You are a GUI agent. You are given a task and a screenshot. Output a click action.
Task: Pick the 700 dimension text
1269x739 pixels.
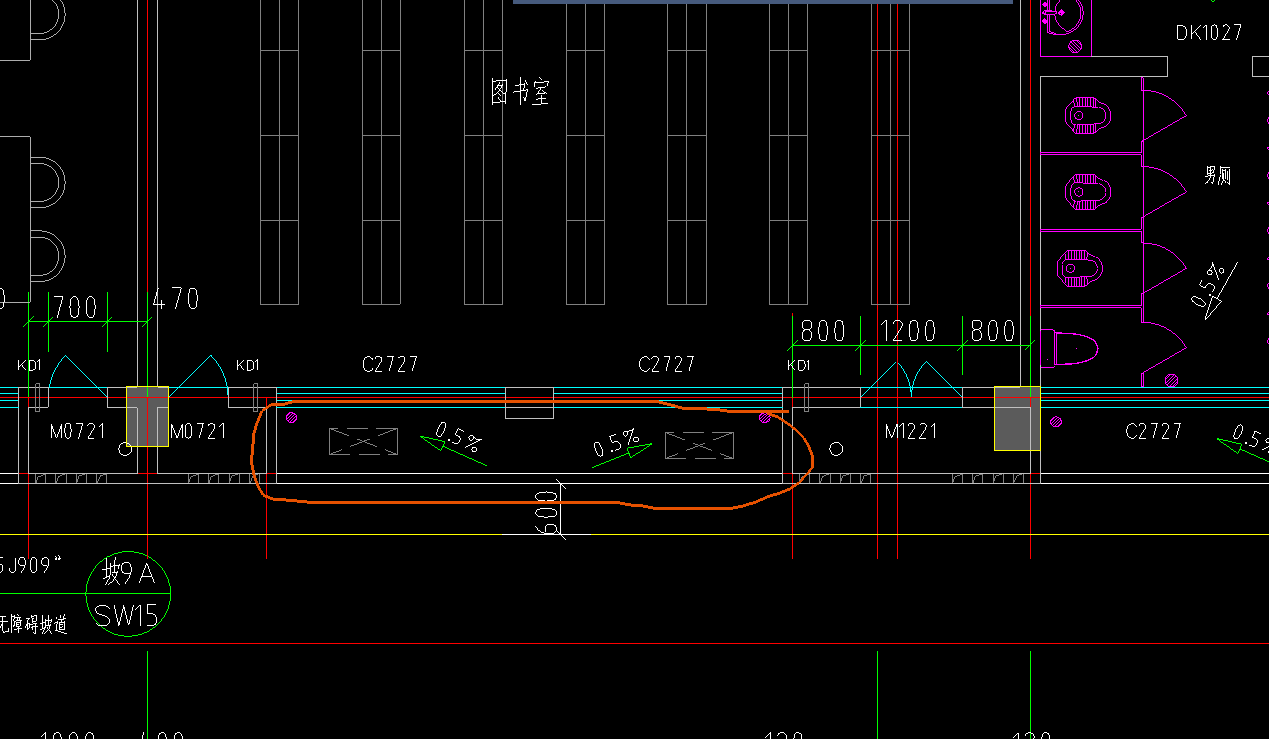76,306
